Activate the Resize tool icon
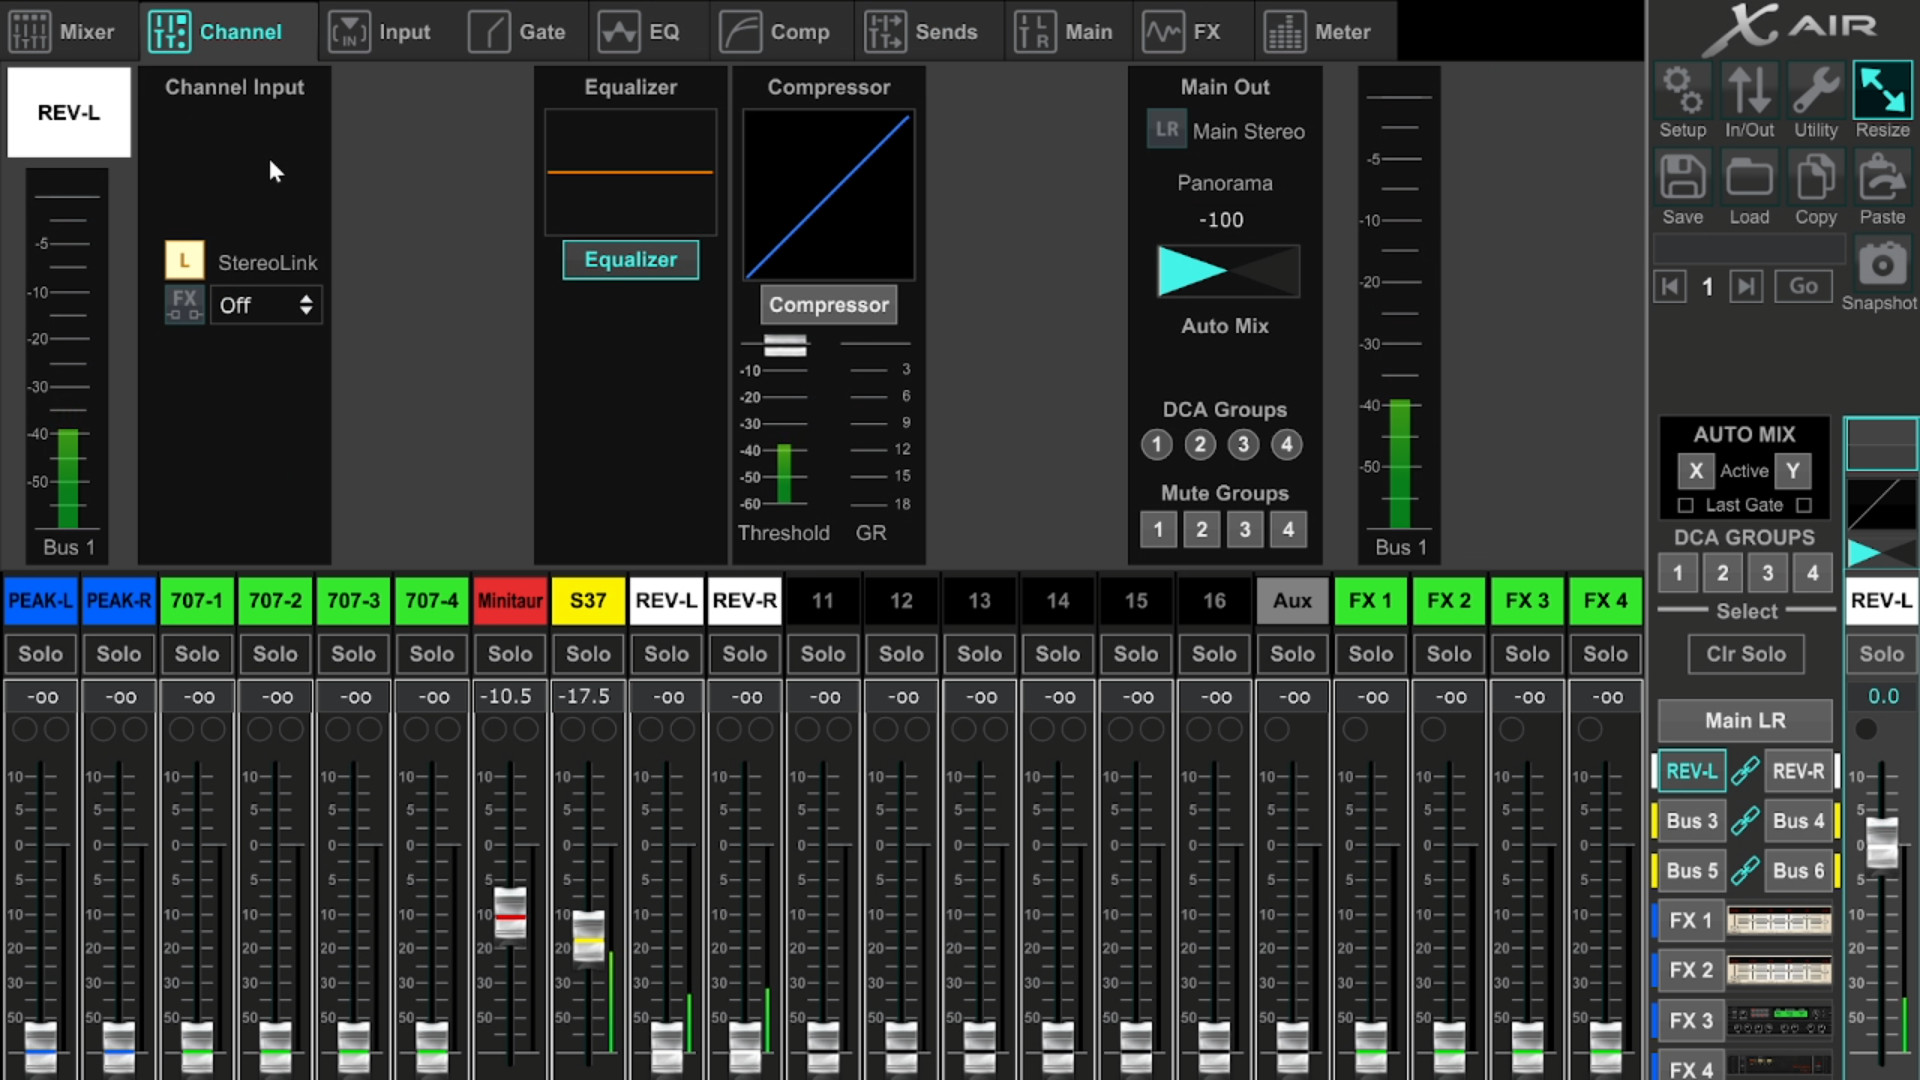The image size is (1920, 1080). pos(1881,90)
